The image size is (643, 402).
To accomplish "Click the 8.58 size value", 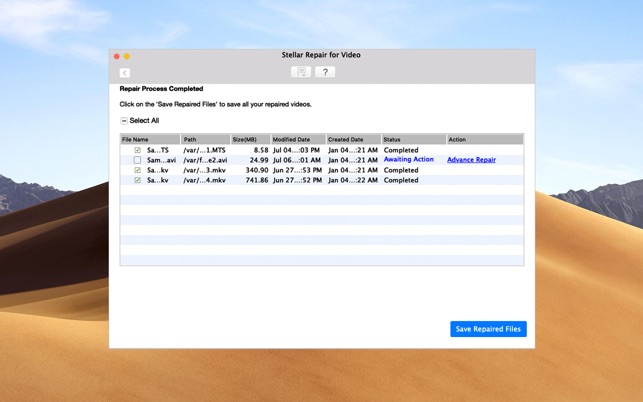I will pyautogui.click(x=261, y=150).
